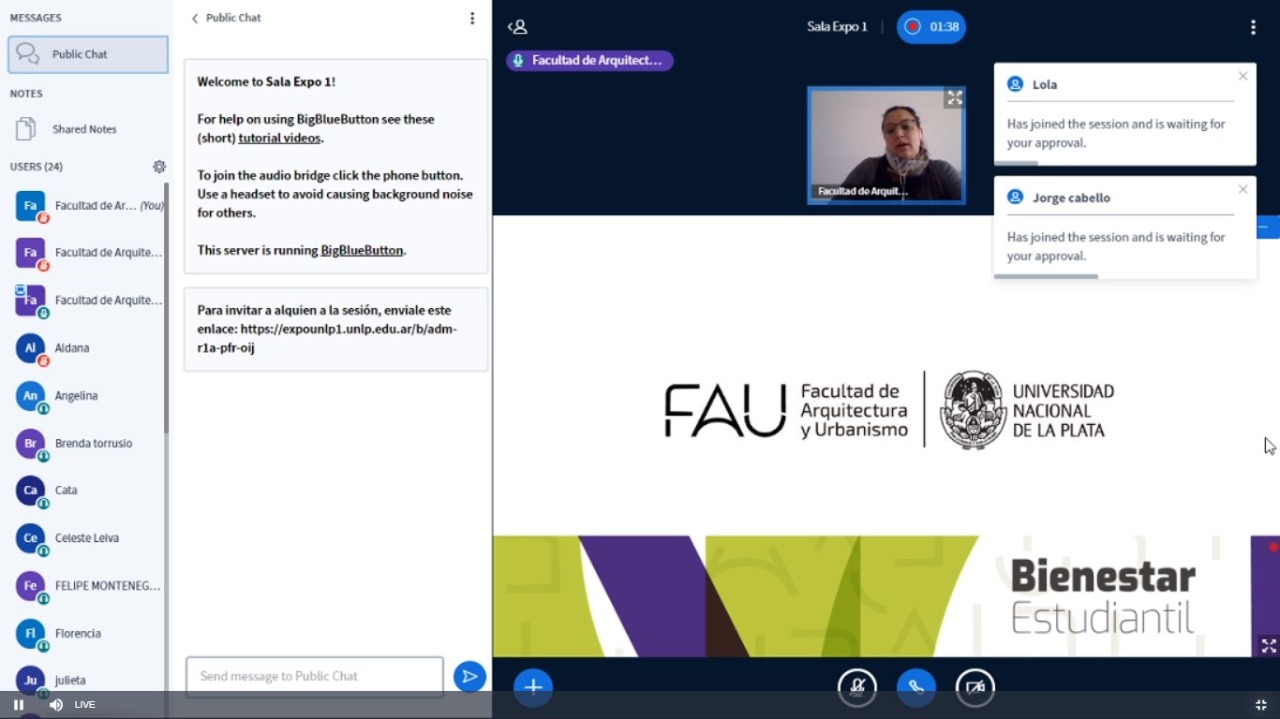This screenshot has width=1280, height=719.
Task: Mute the microphone in the bottom toolbar
Action: tap(857, 687)
